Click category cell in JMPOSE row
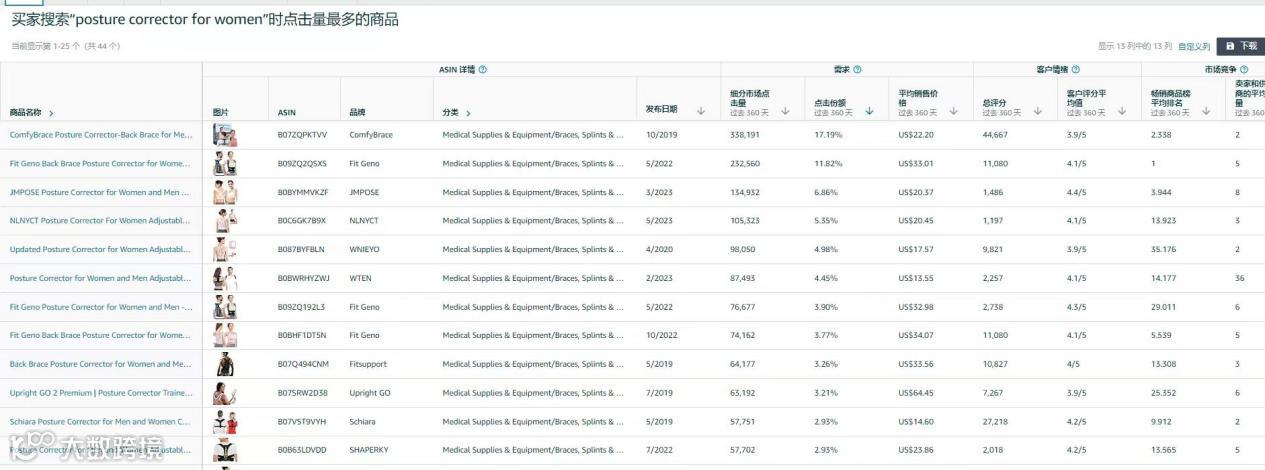Screen dimensions: 1265x470 coord(533,192)
